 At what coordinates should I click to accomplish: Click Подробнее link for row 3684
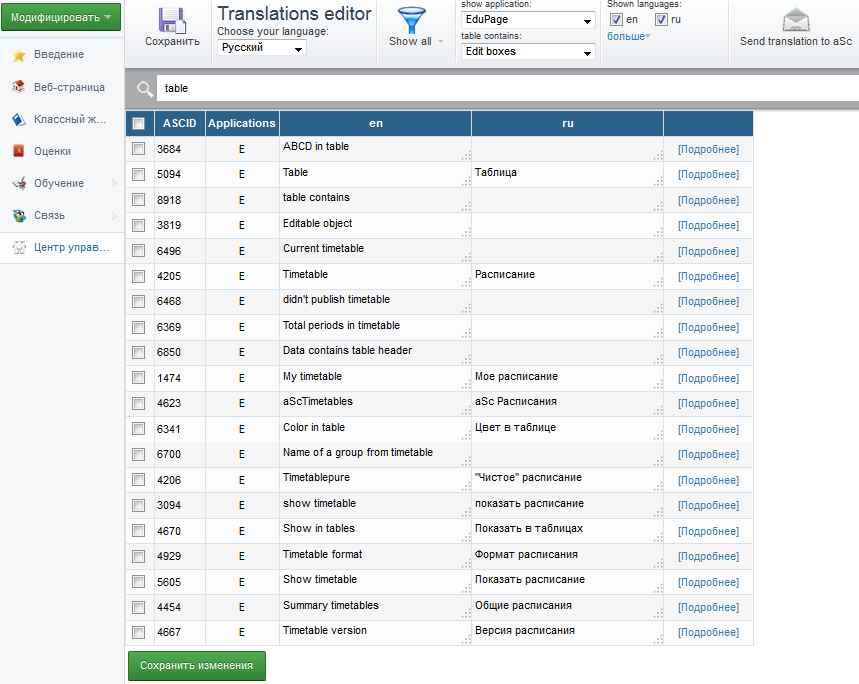tap(708, 149)
